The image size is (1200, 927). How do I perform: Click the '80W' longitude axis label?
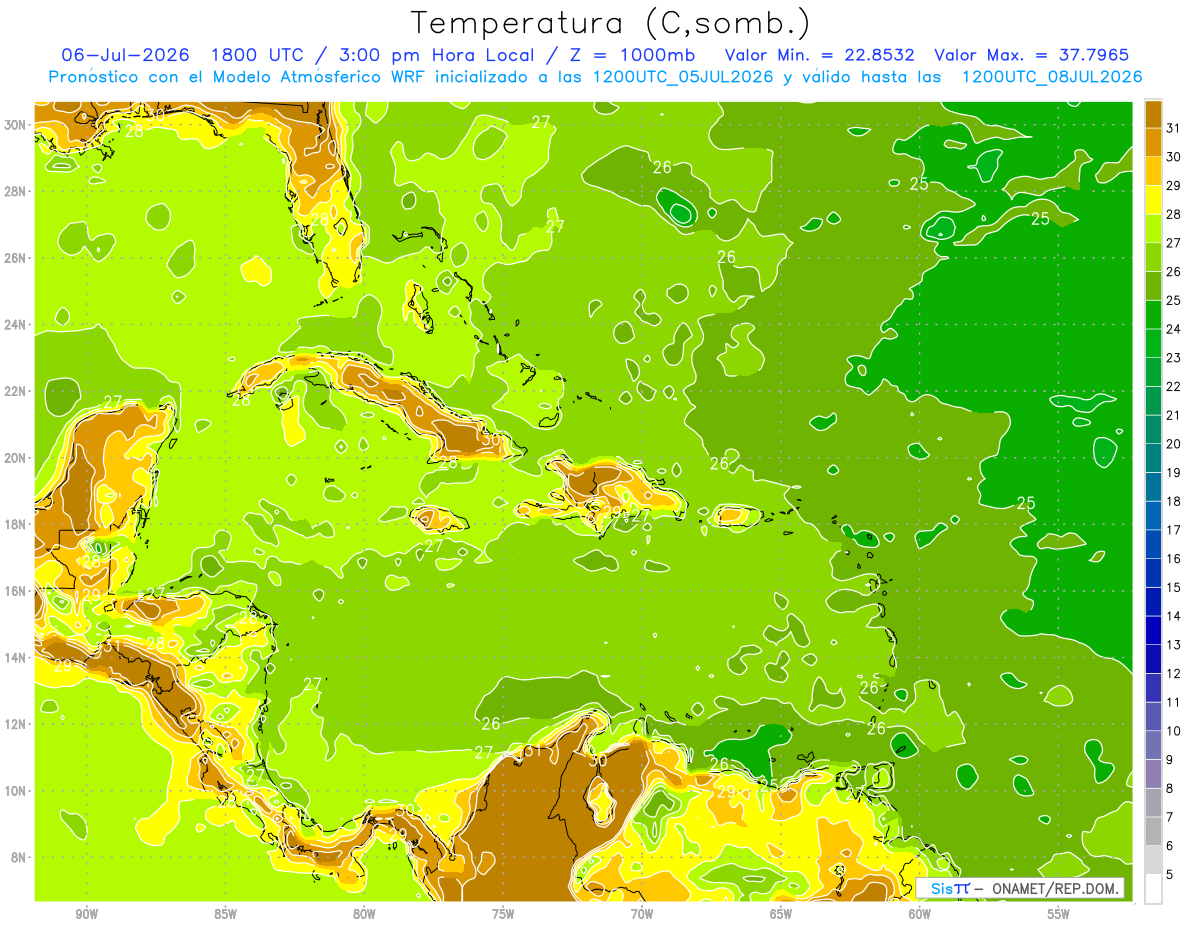364,914
